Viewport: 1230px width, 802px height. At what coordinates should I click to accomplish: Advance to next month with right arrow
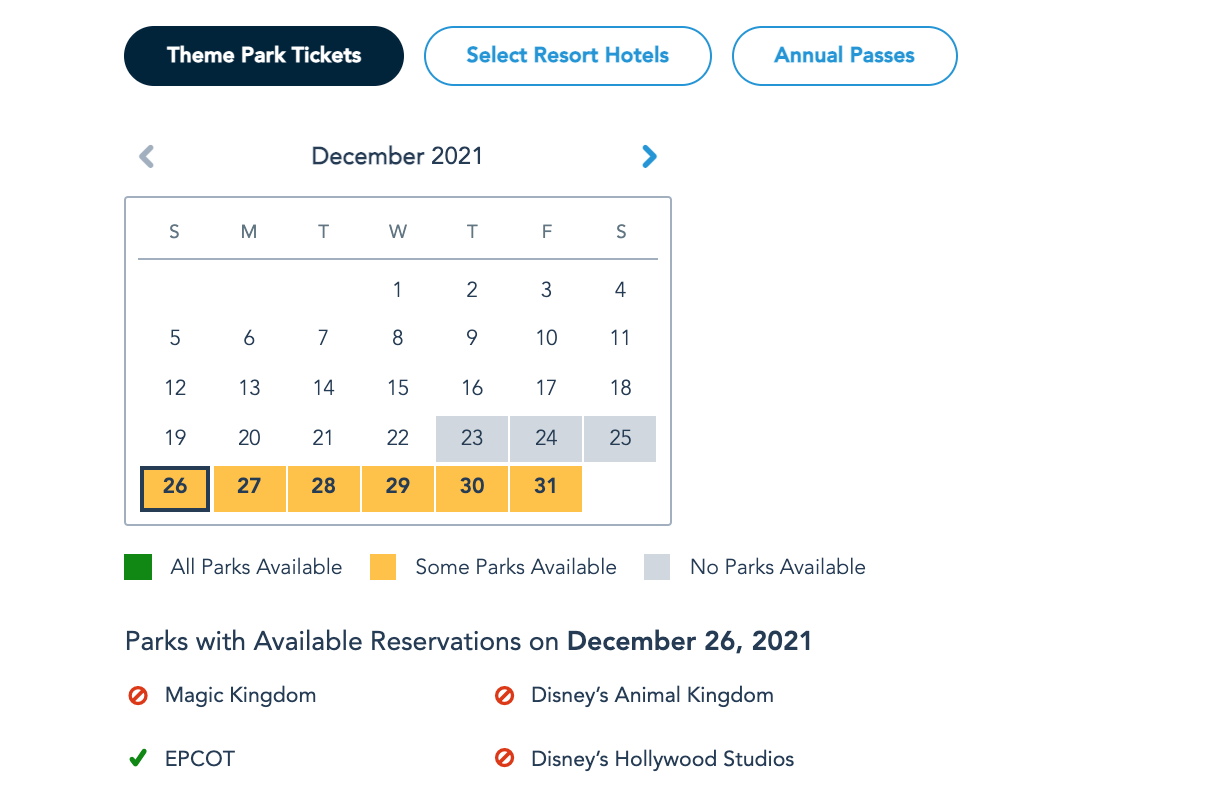(x=649, y=156)
